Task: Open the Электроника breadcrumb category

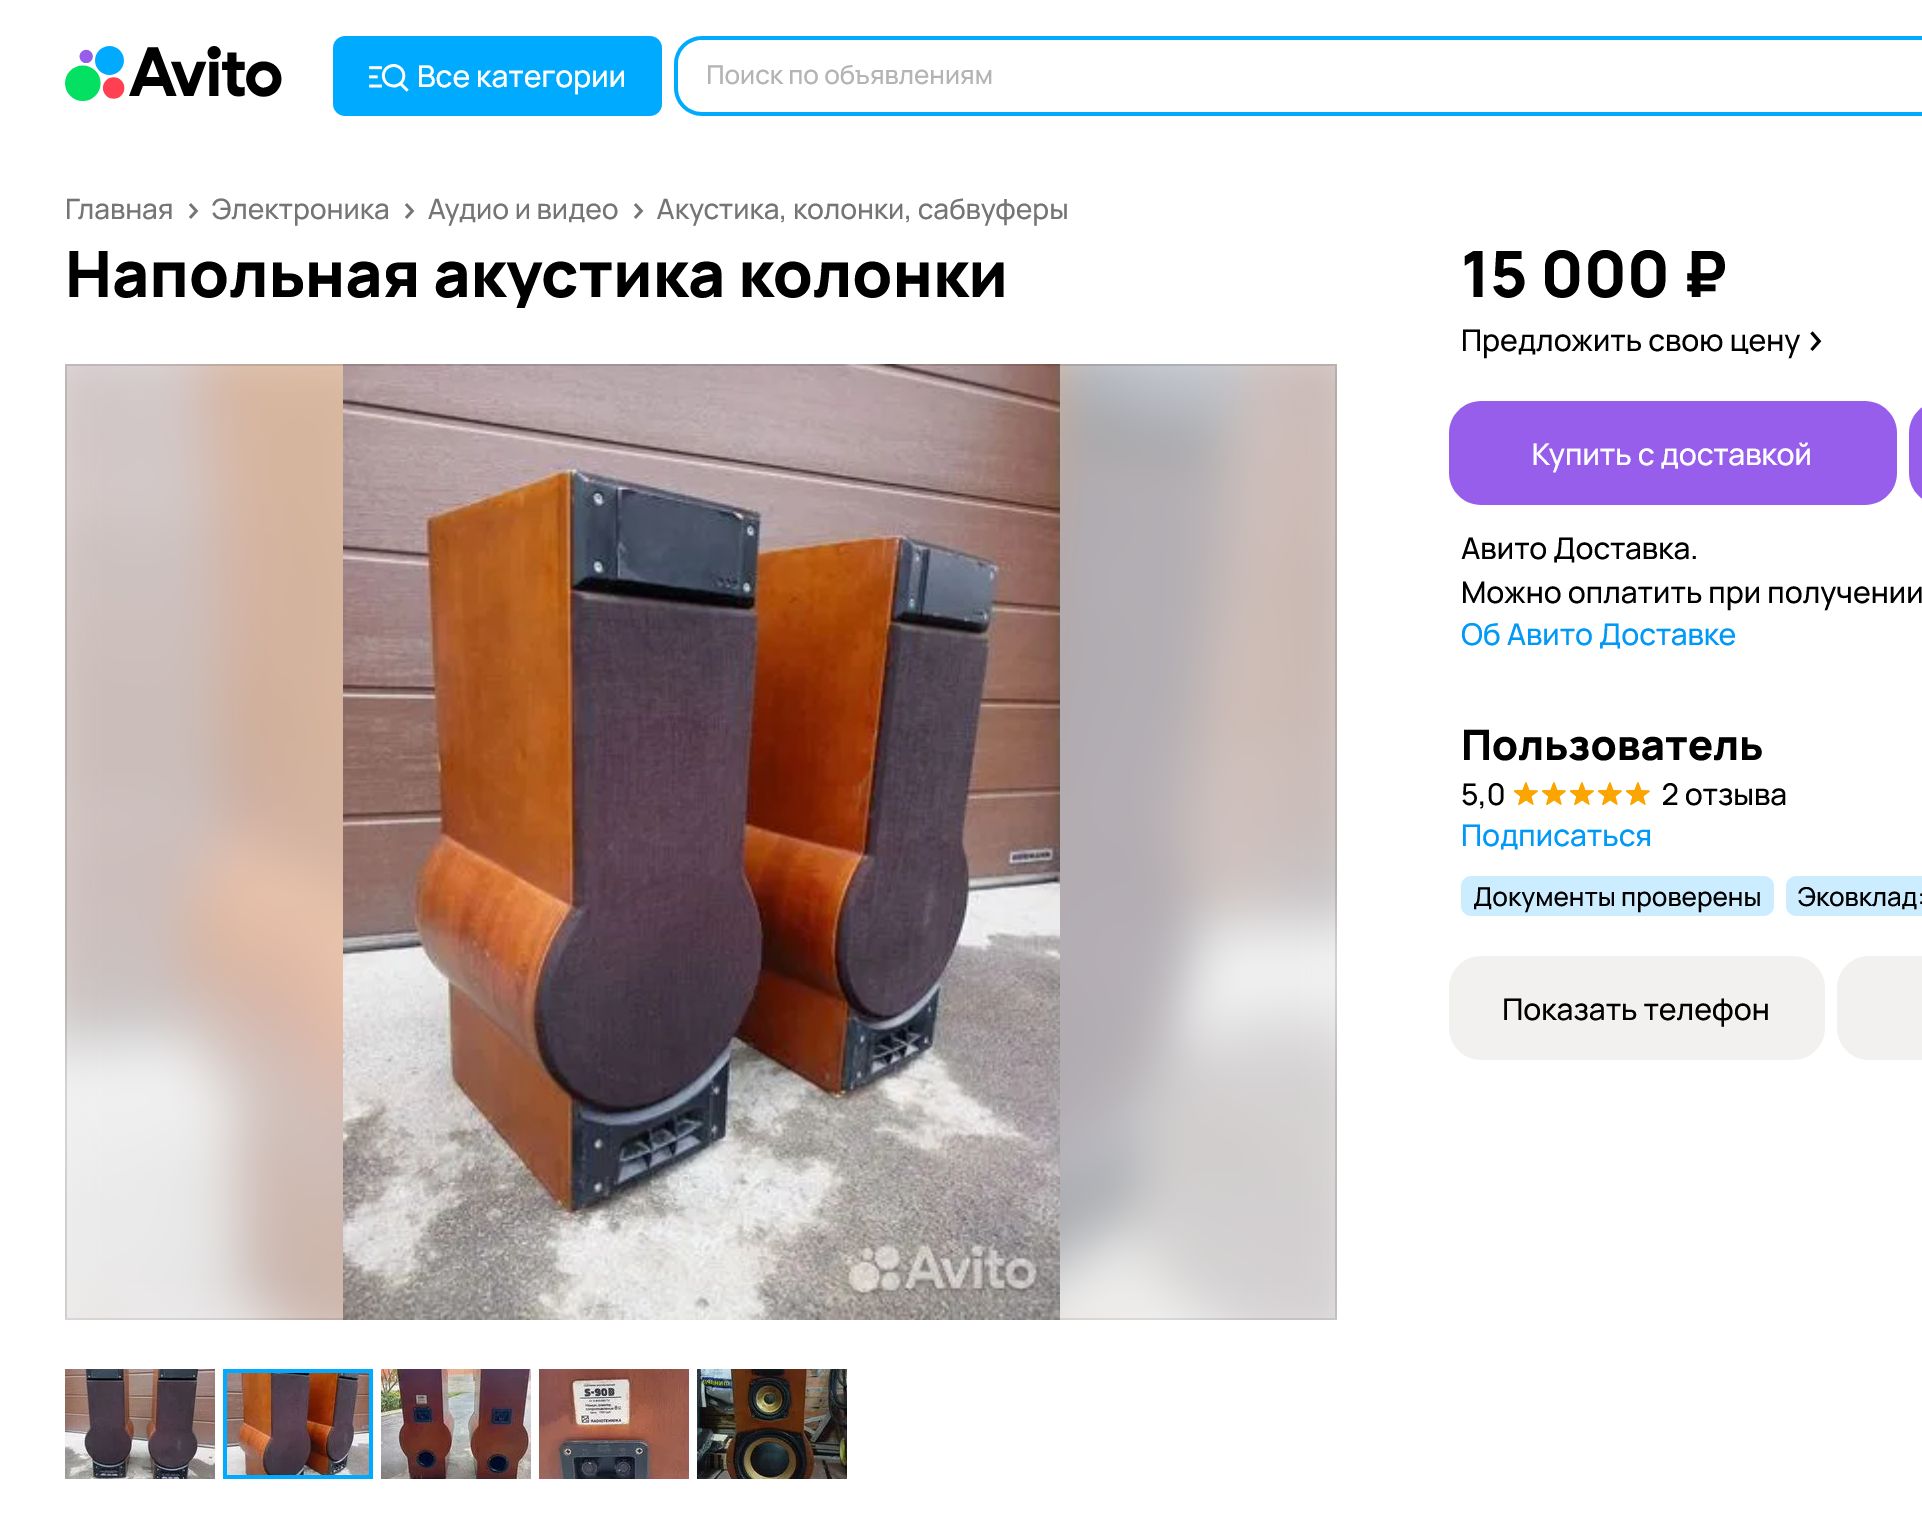Action: [x=300, y=210]
